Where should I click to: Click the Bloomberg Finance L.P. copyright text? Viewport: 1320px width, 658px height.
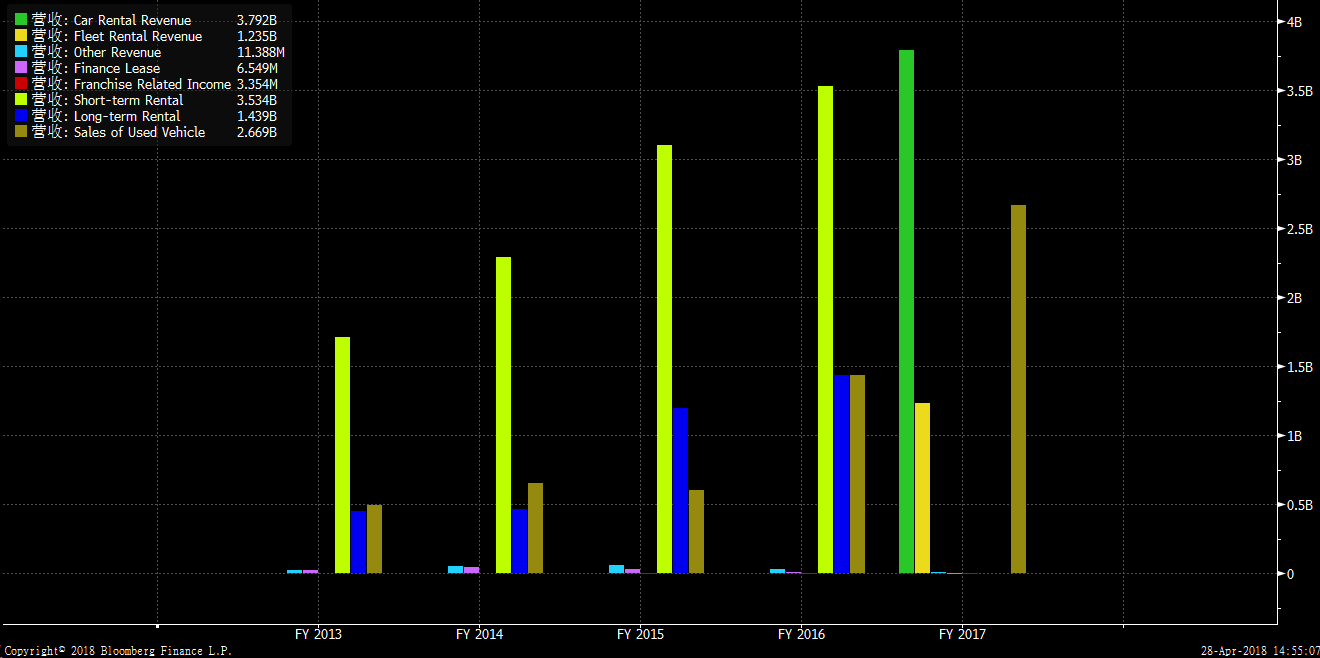coord(117,651)
